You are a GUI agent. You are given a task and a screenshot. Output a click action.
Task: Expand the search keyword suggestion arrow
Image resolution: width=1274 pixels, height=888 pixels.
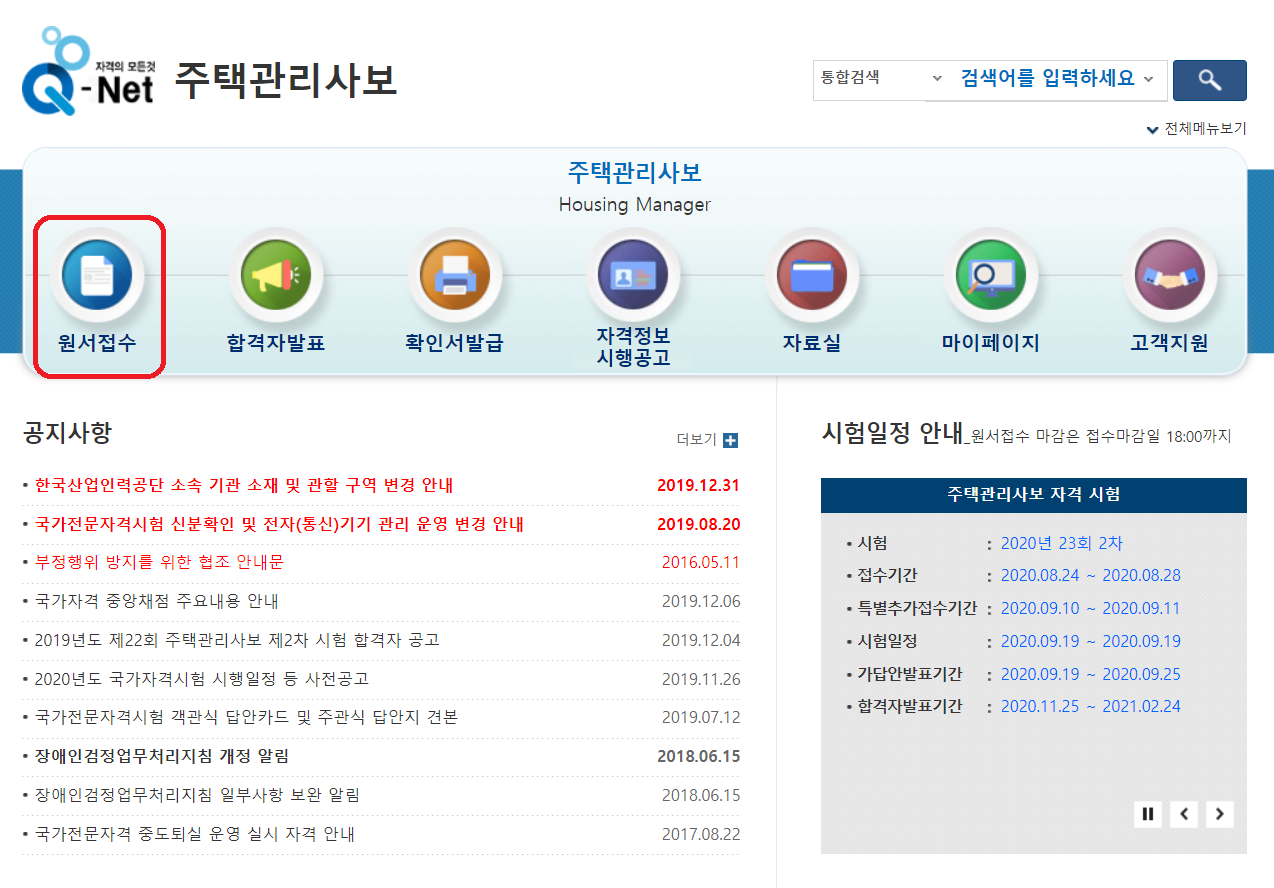pyautogui.click(x=1148, y=79)
